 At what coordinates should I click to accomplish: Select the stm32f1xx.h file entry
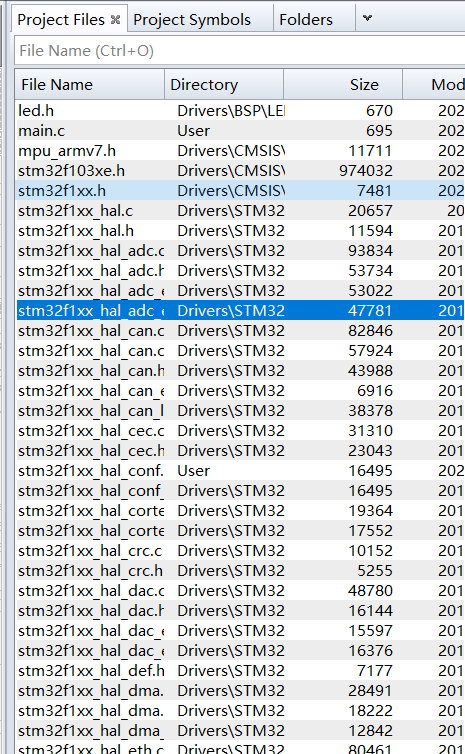[x=240, y=191]
